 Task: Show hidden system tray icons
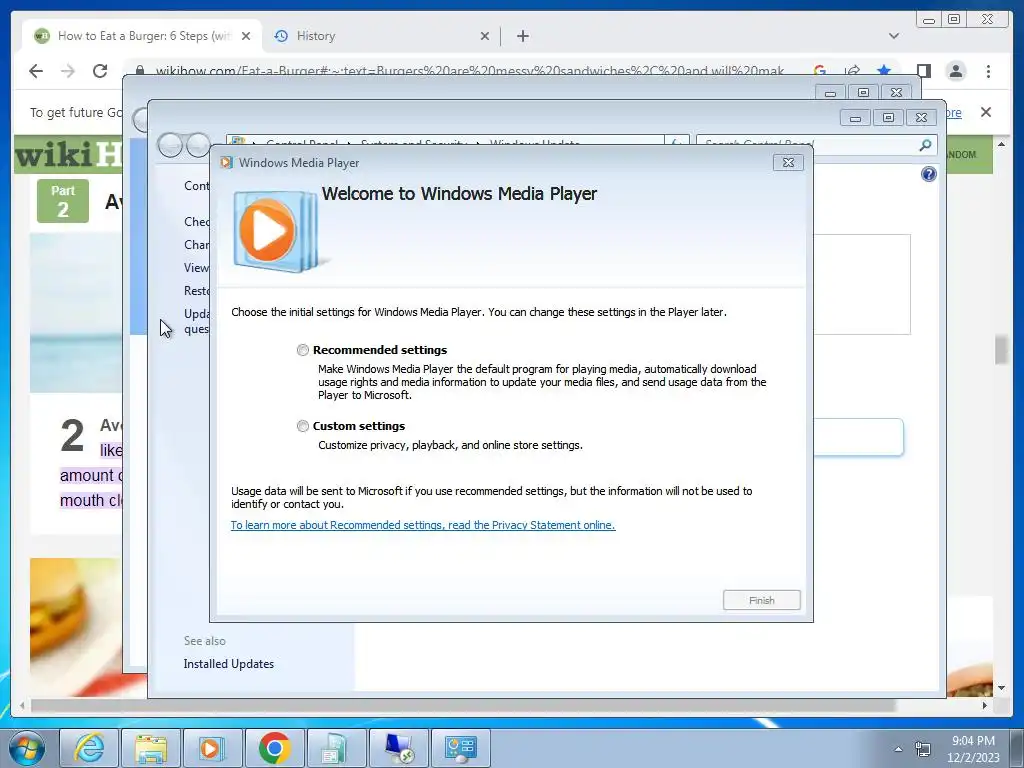click(x=898, y=749)
